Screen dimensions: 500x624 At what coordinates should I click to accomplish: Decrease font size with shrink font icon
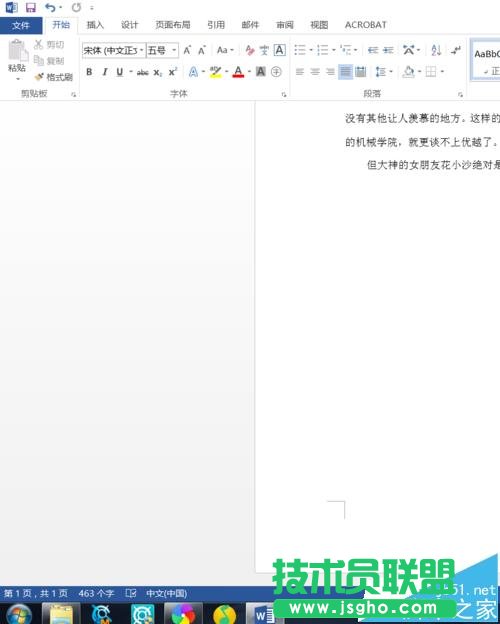202,51
